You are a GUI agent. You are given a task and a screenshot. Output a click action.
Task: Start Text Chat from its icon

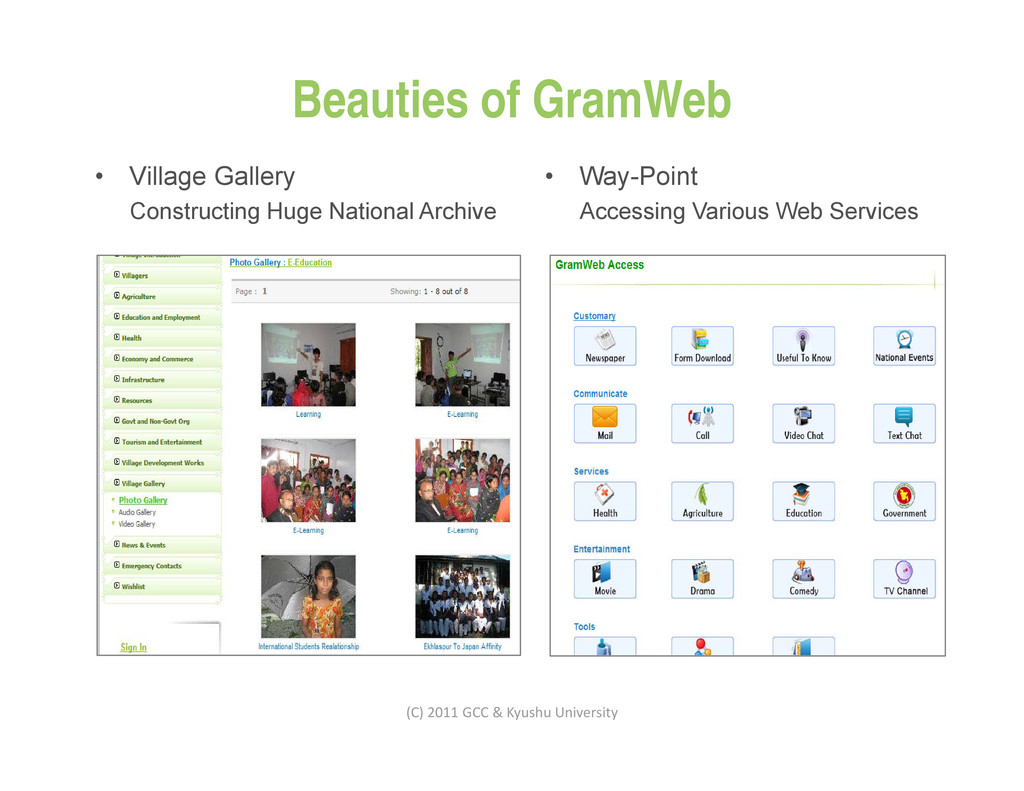click(904, 423)
